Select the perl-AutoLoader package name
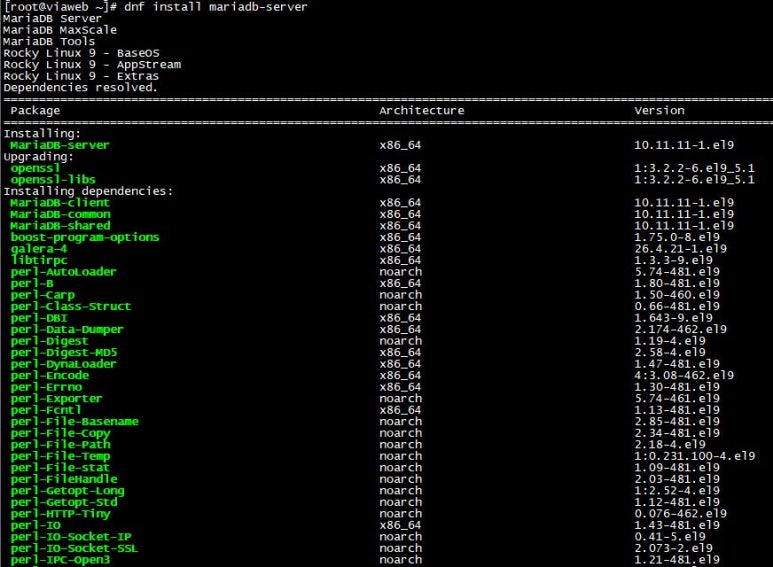This screenshot has width=773, height=567. pyautogui.click(x=63, y=272)
